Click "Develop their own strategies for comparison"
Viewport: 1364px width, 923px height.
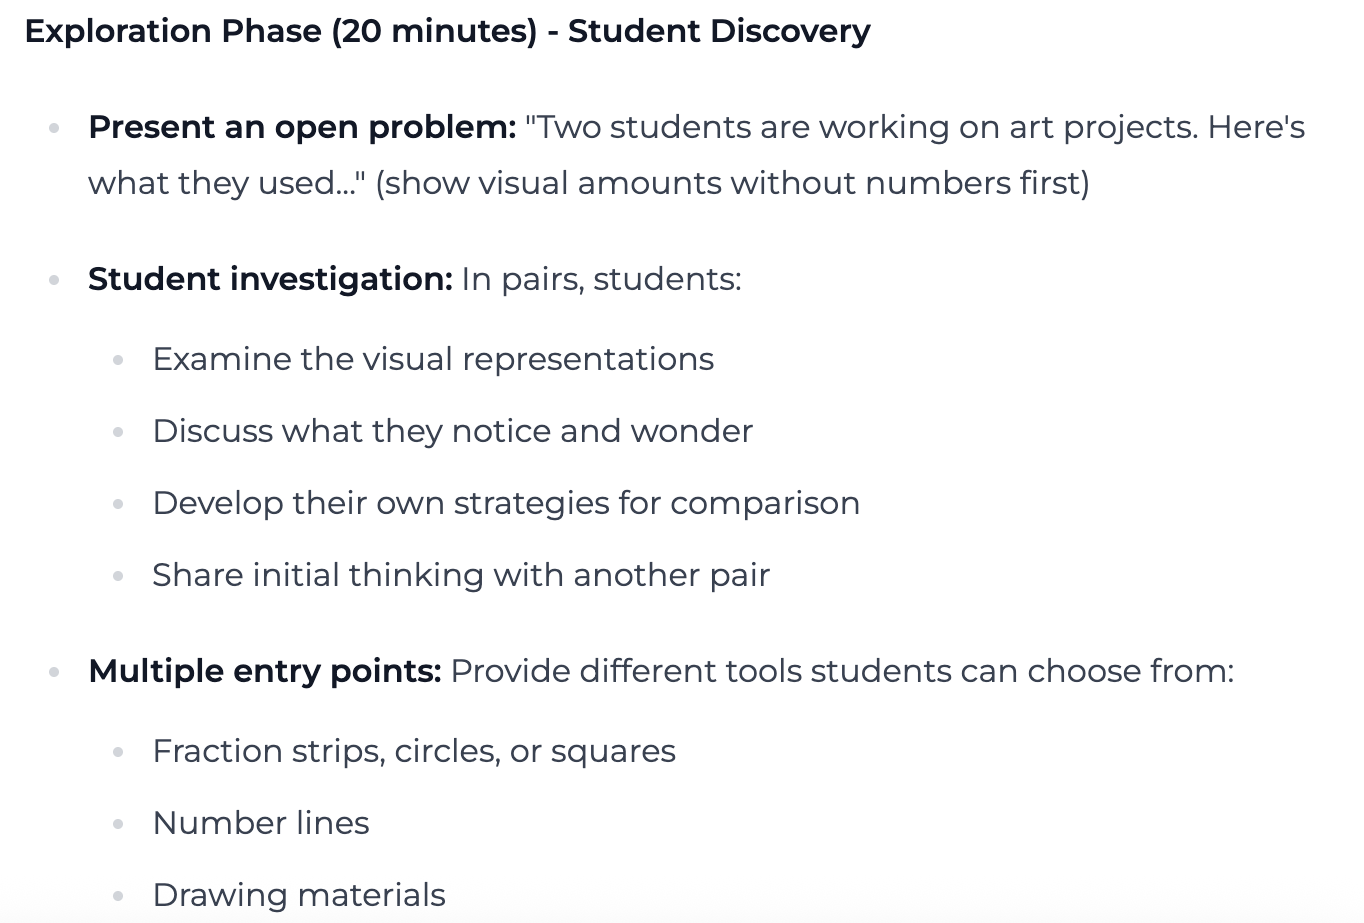(x=506, y=503)
